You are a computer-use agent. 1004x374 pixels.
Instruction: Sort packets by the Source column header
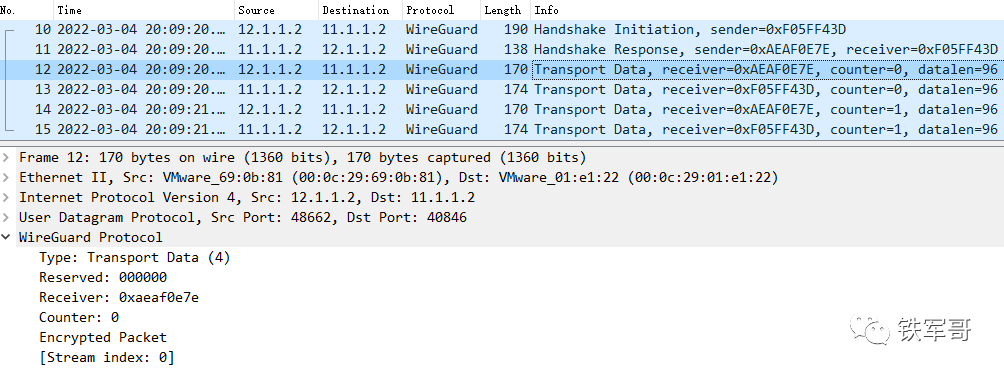point(277,10)
